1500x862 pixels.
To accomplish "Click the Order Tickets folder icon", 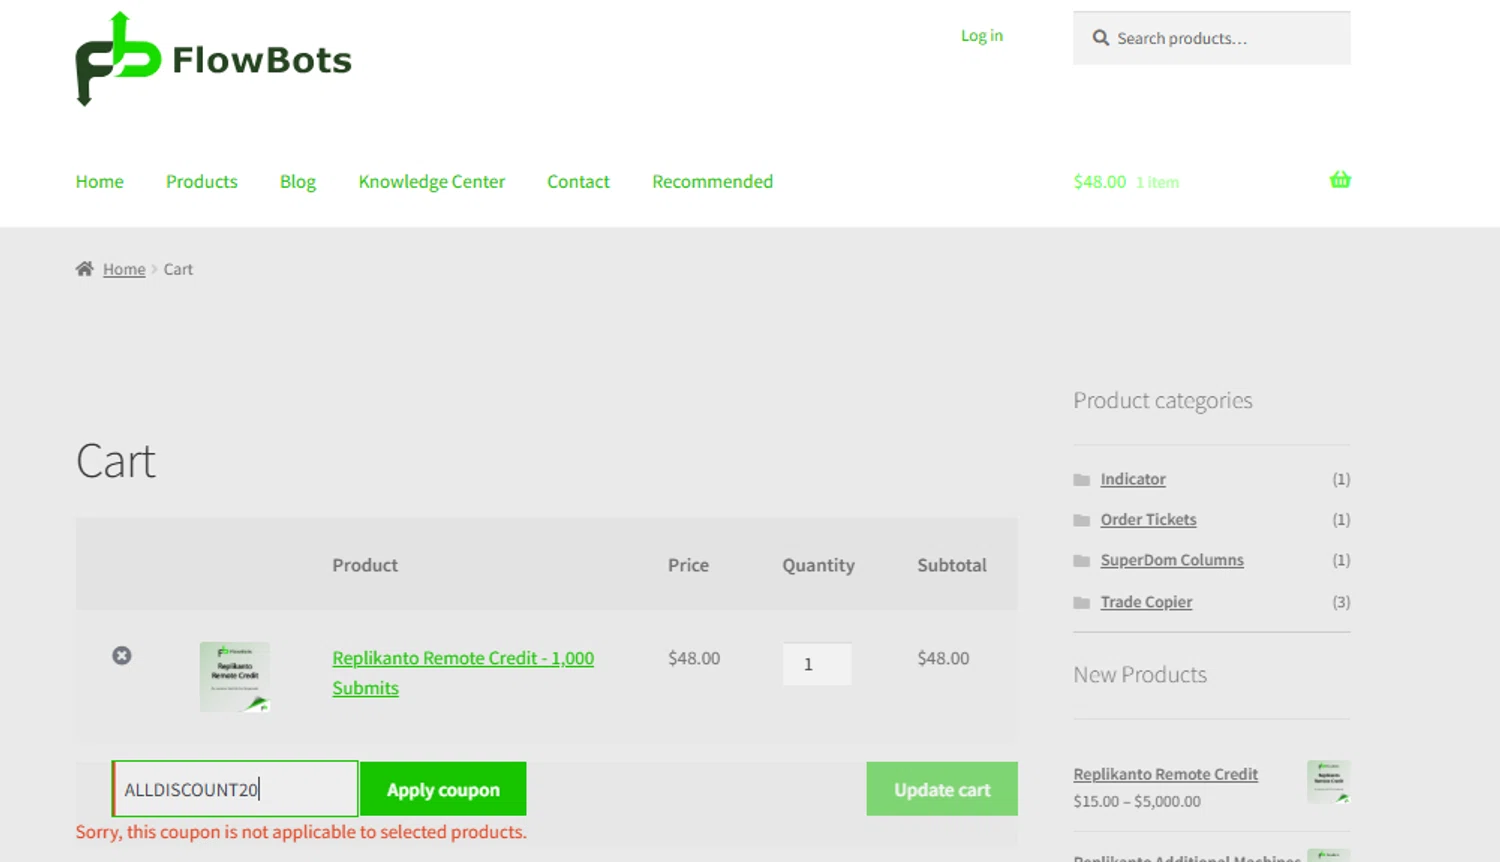I will (1081, 520).
